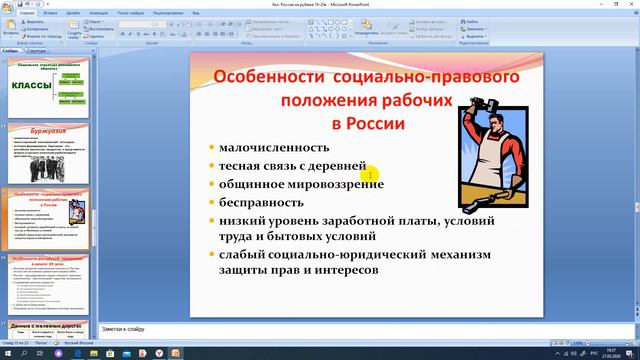
Task: Open File Explorer from taskbar
Action: (x=94, y=353)
